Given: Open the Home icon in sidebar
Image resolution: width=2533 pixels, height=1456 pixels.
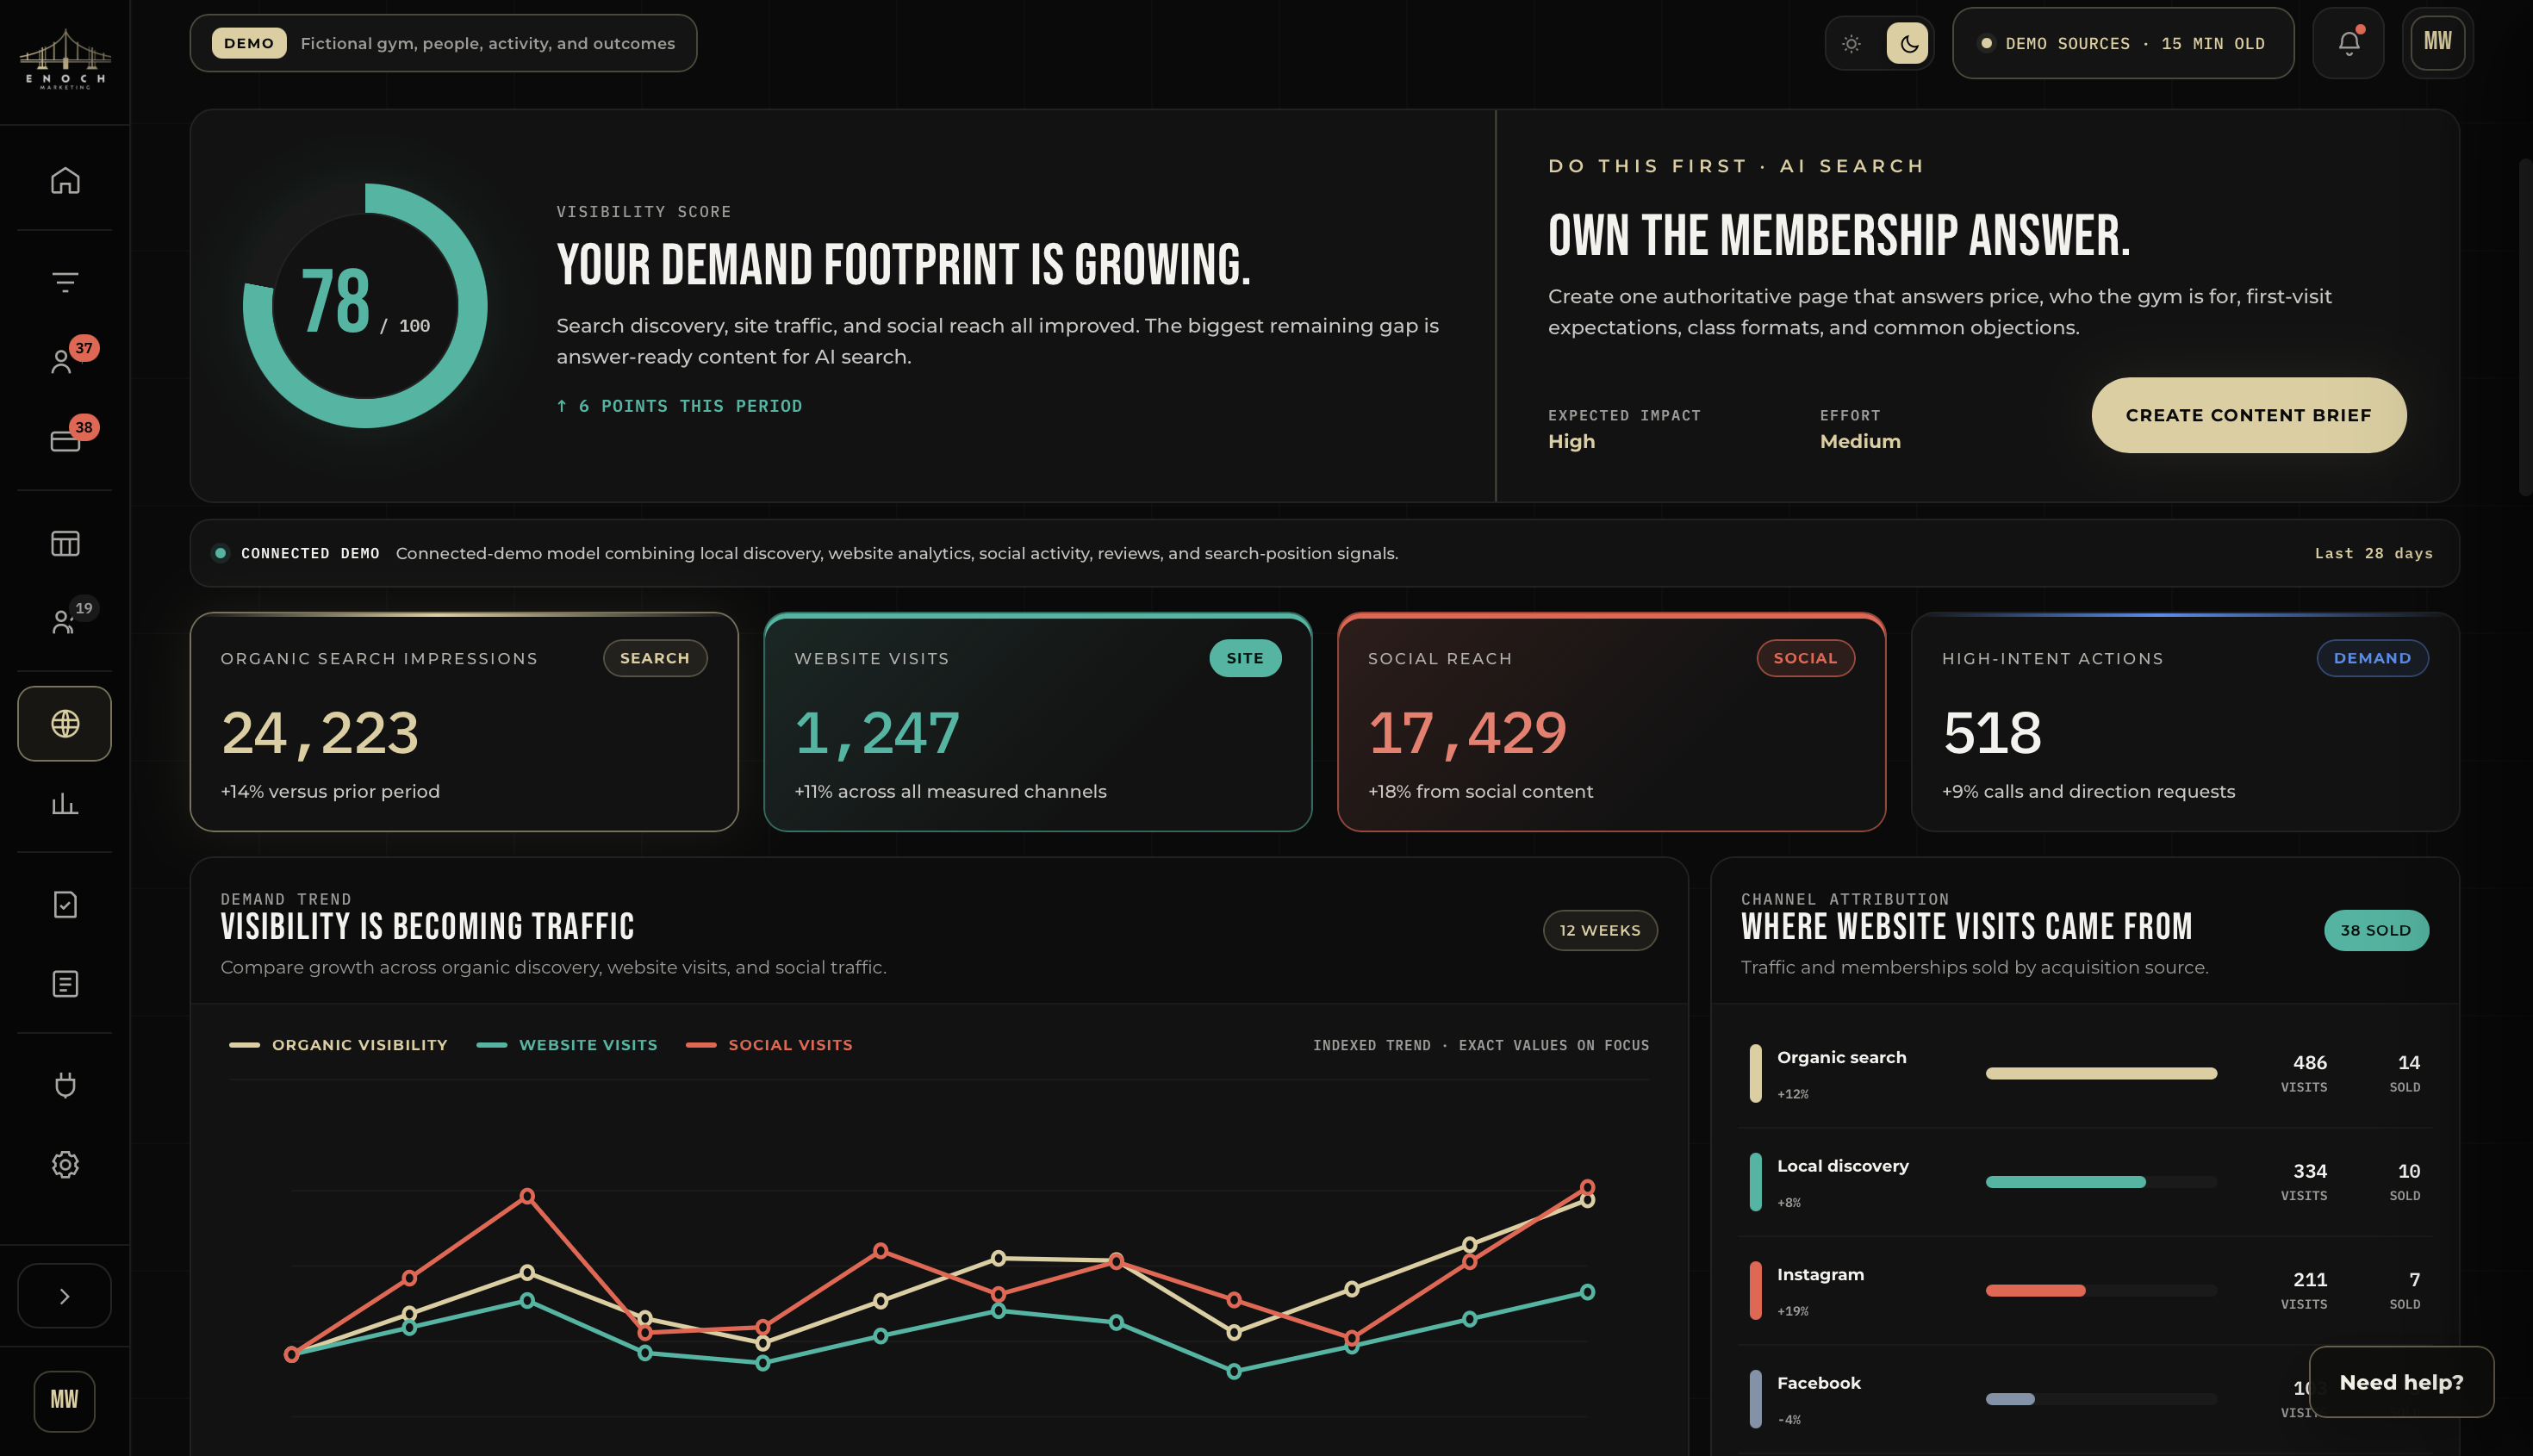Looking at the screenshot, I should (x=65, y=180).
